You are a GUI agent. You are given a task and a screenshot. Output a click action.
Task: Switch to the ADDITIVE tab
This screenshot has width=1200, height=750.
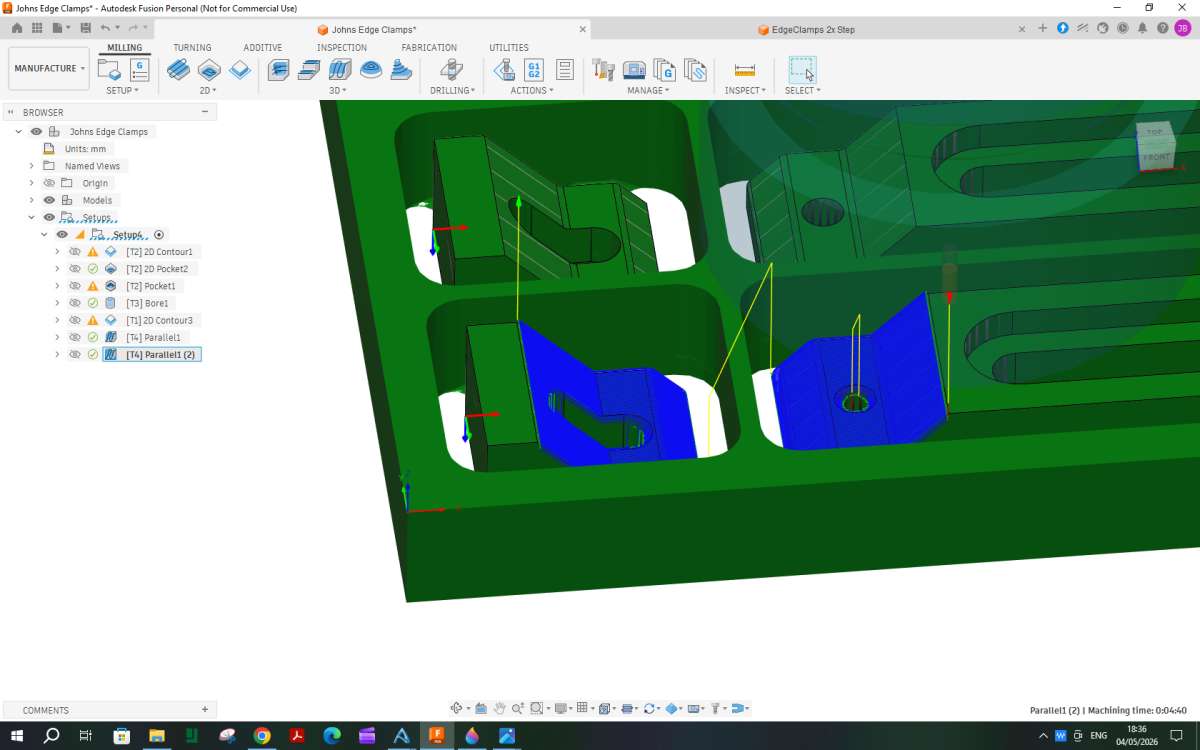[263, 47]
